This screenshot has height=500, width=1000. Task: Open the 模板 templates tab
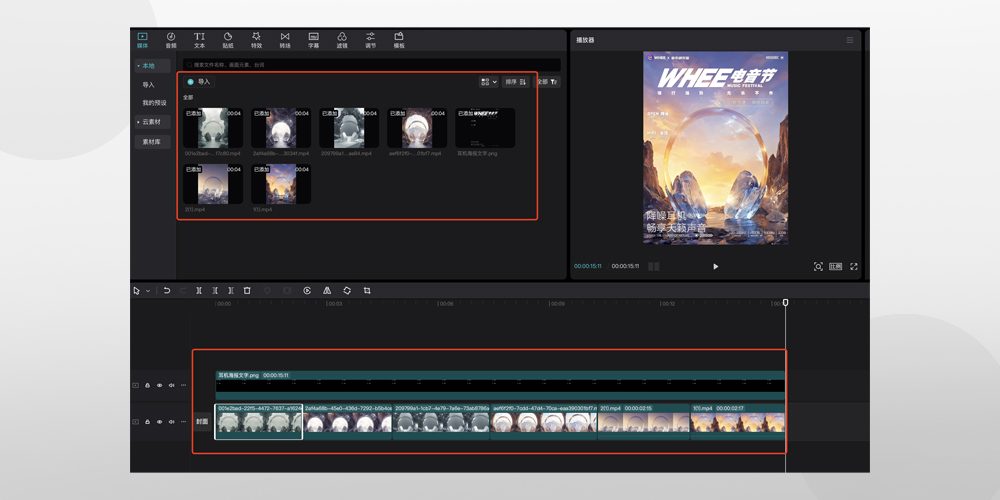(x=399, y=40)
